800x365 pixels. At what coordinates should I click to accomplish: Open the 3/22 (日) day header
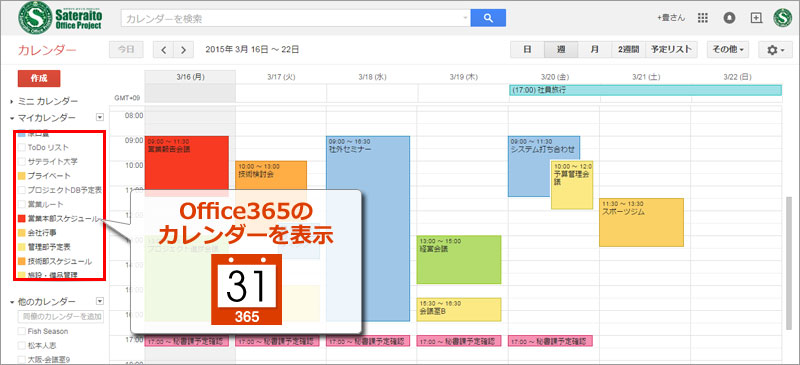pyautogui.click(x=737, y=77)
